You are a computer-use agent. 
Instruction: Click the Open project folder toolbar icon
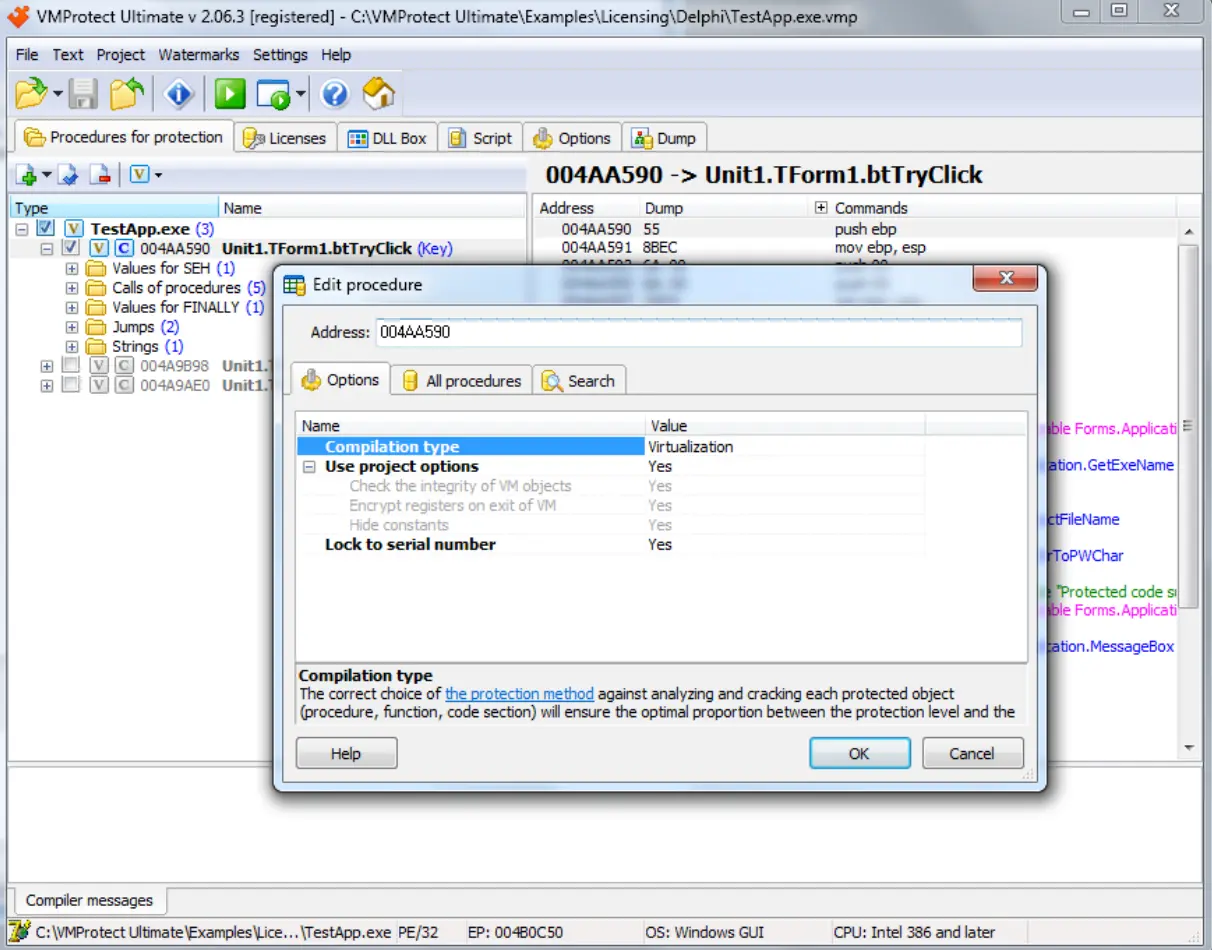(x=31, y=94)
